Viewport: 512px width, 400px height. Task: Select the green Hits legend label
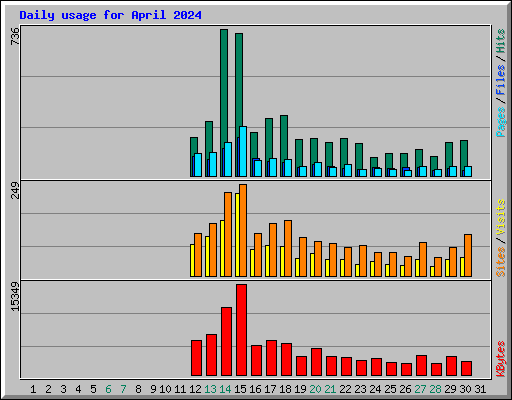point(500,41)
